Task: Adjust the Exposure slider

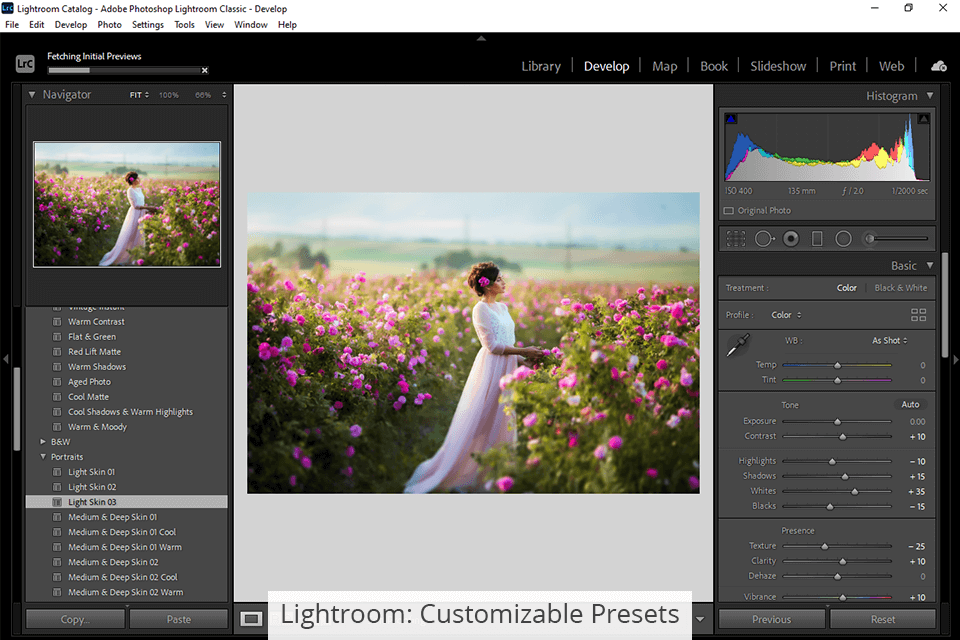Action: pyautogui.click(x=837, y=421)
